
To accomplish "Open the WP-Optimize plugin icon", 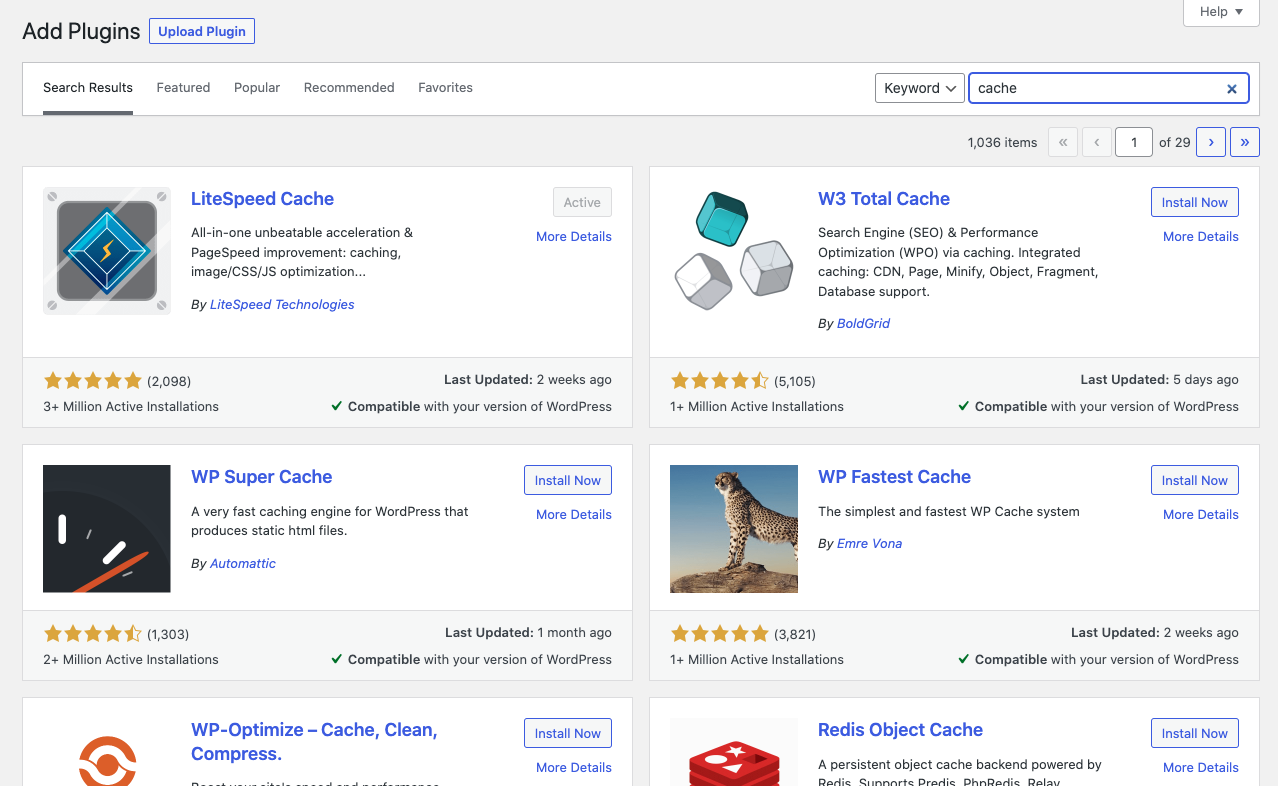I will [x=107, y=760].
